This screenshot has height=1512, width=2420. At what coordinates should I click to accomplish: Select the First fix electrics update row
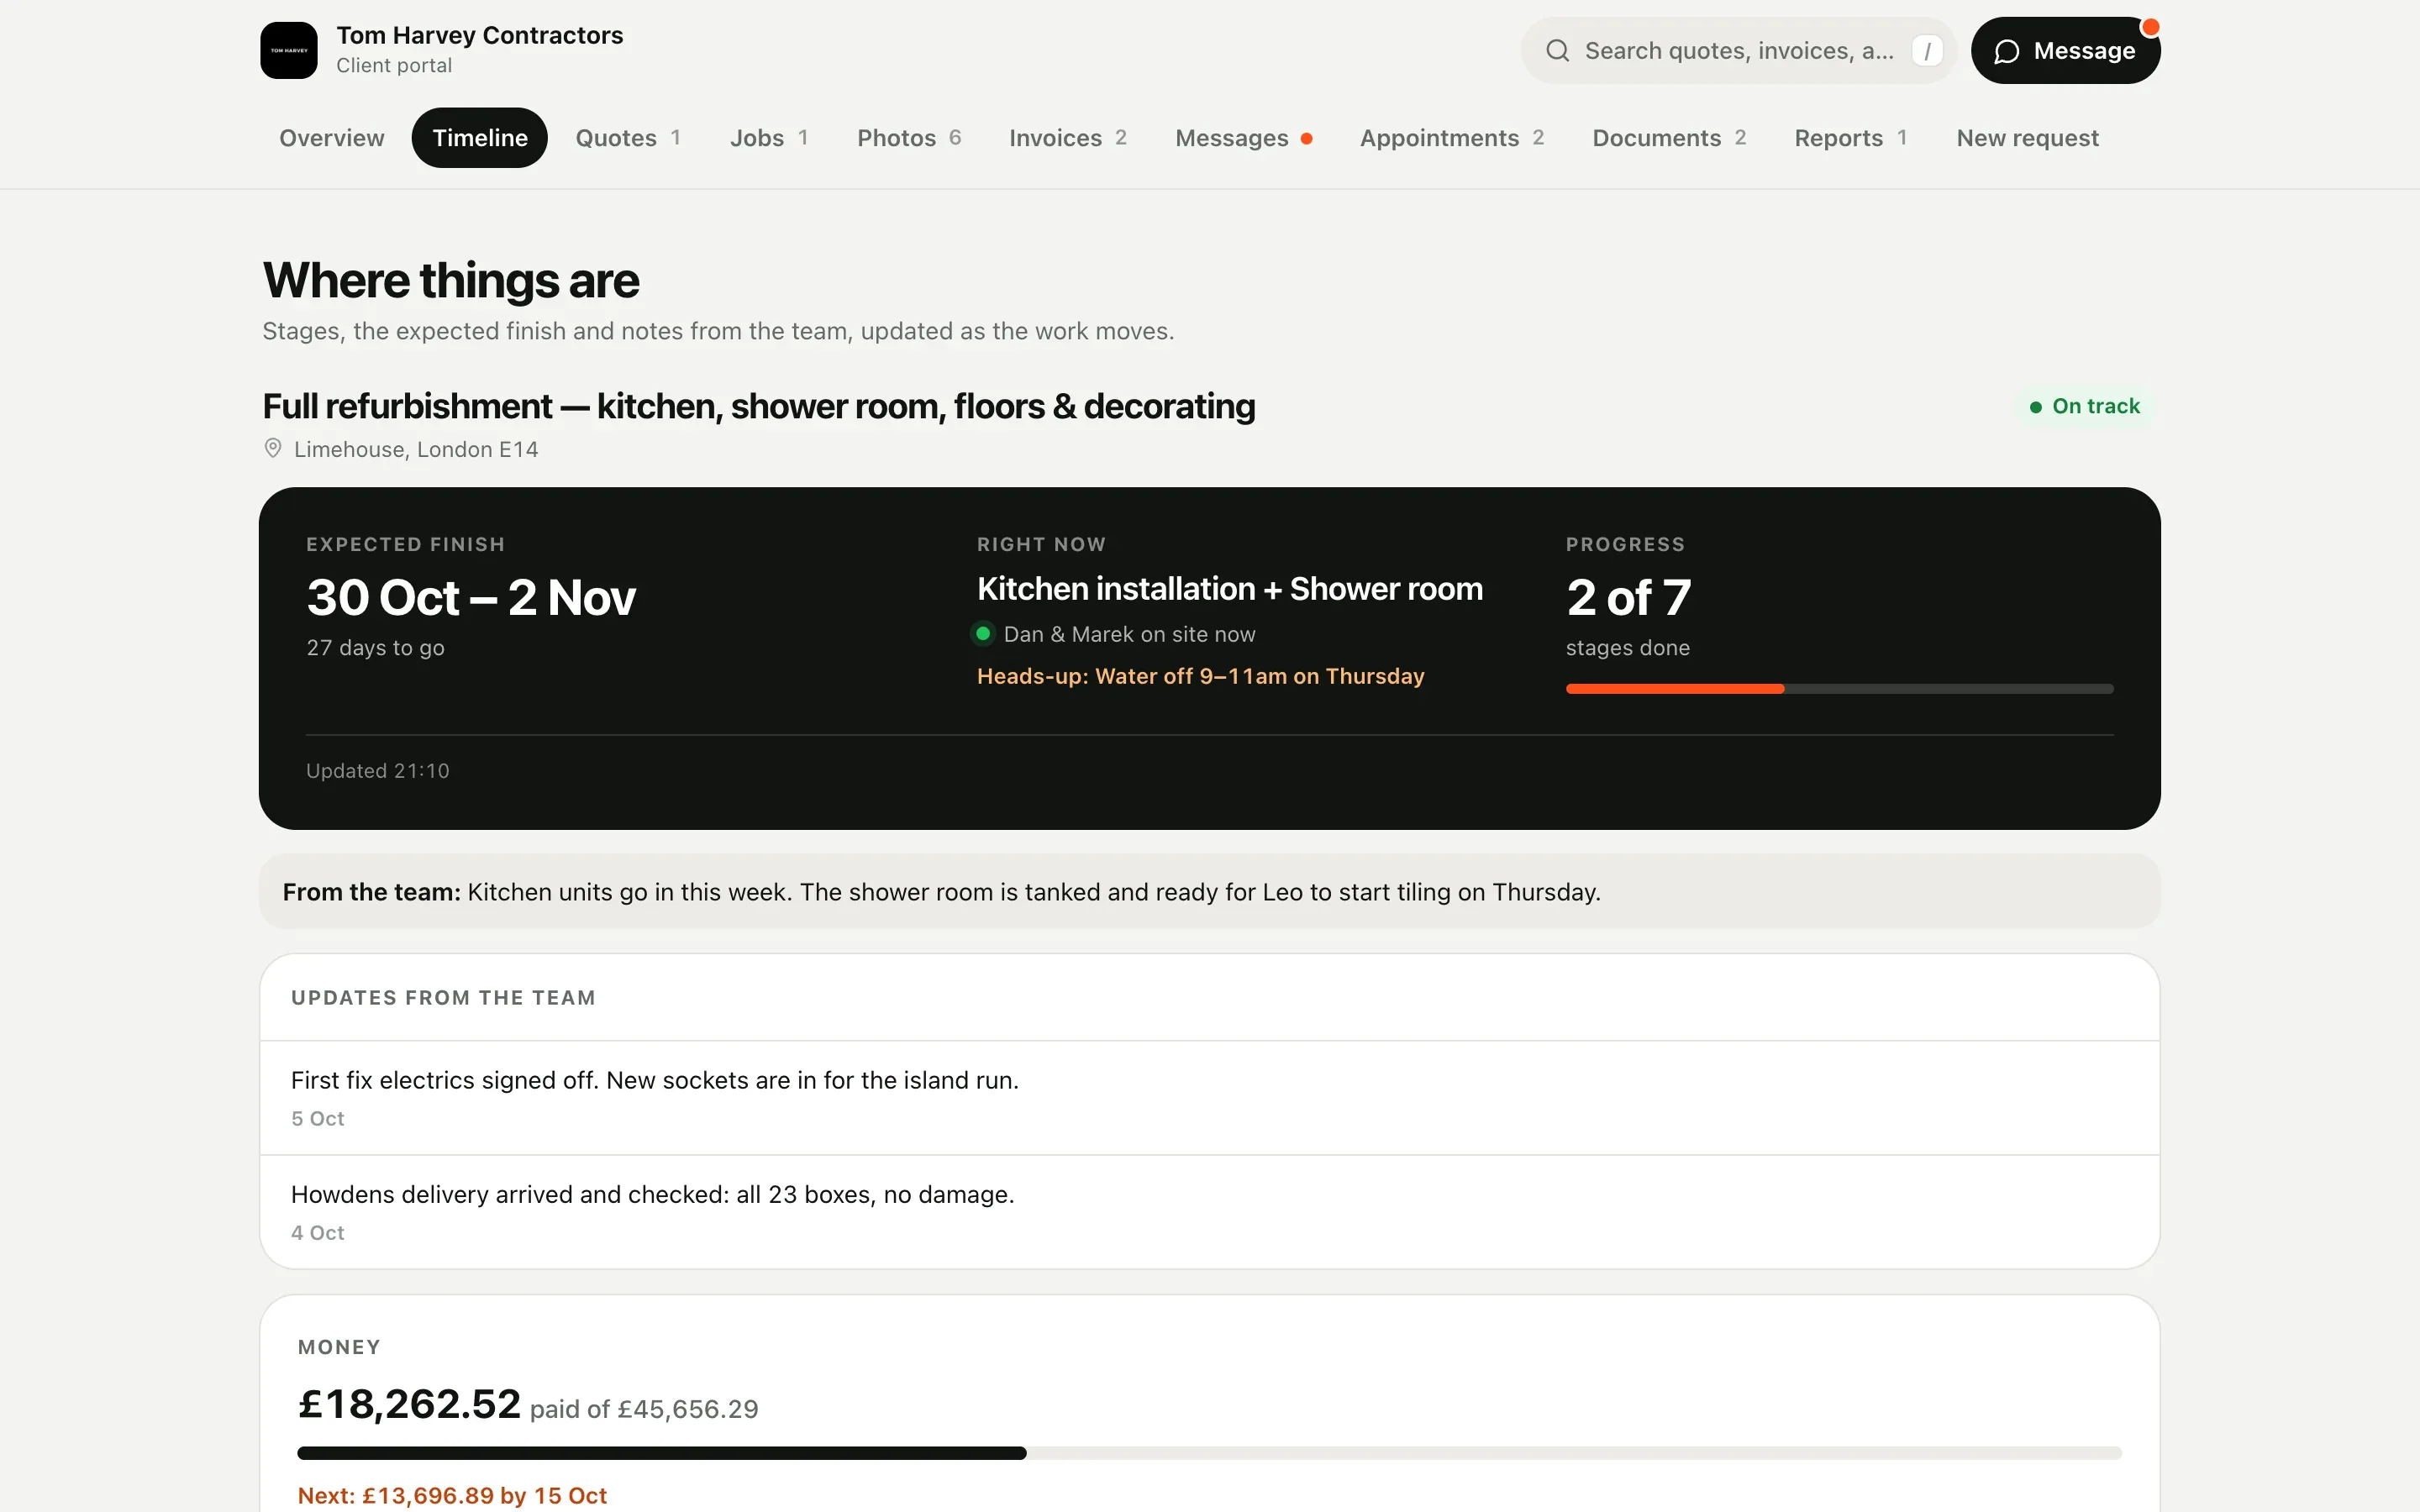(x=1209, y=1098)
